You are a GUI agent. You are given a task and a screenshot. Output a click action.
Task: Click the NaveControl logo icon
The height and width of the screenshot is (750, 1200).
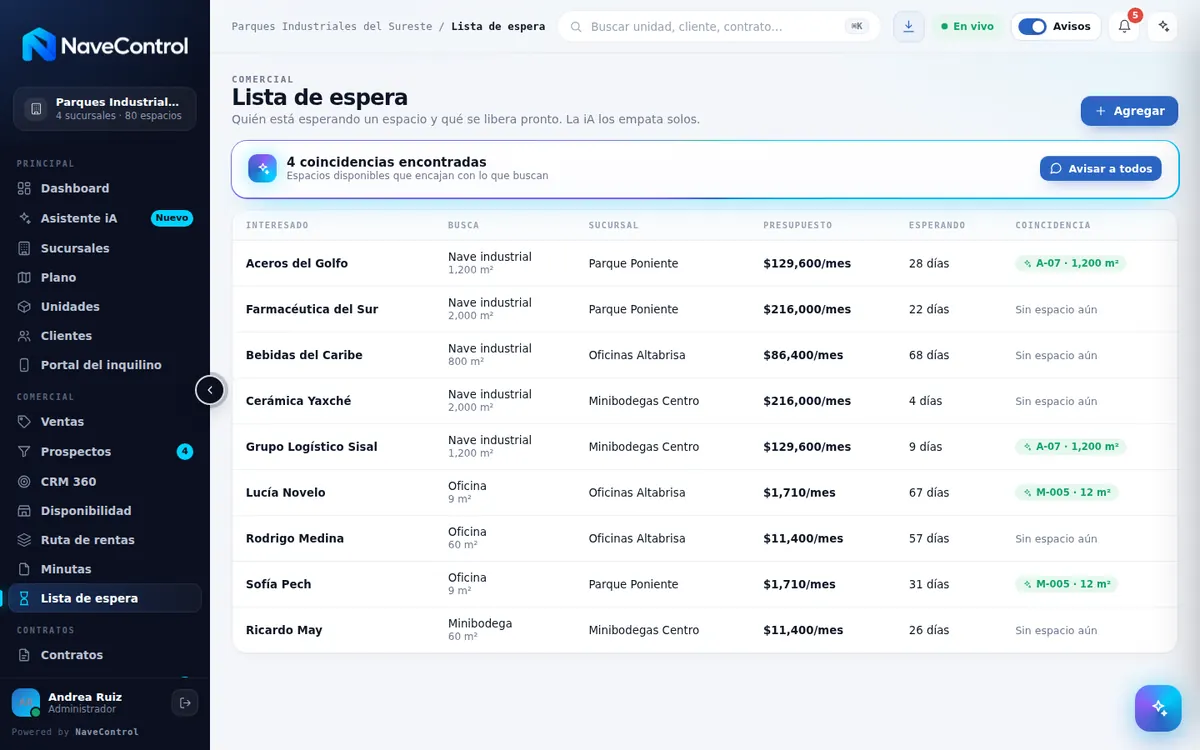click(39, 45)
